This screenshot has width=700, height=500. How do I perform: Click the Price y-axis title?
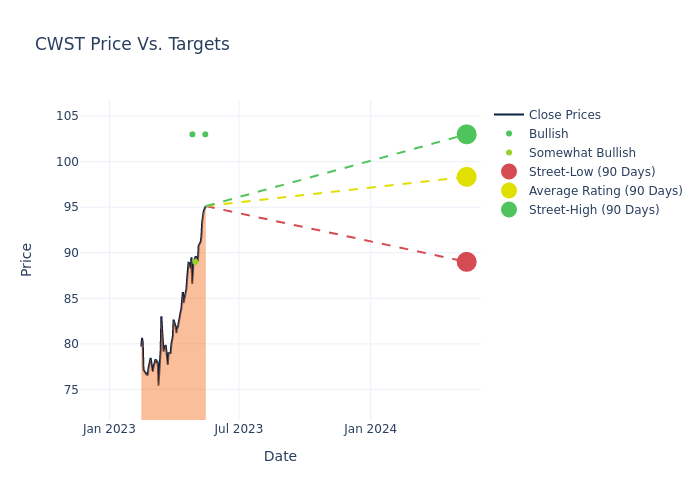[x=27, y=259]
